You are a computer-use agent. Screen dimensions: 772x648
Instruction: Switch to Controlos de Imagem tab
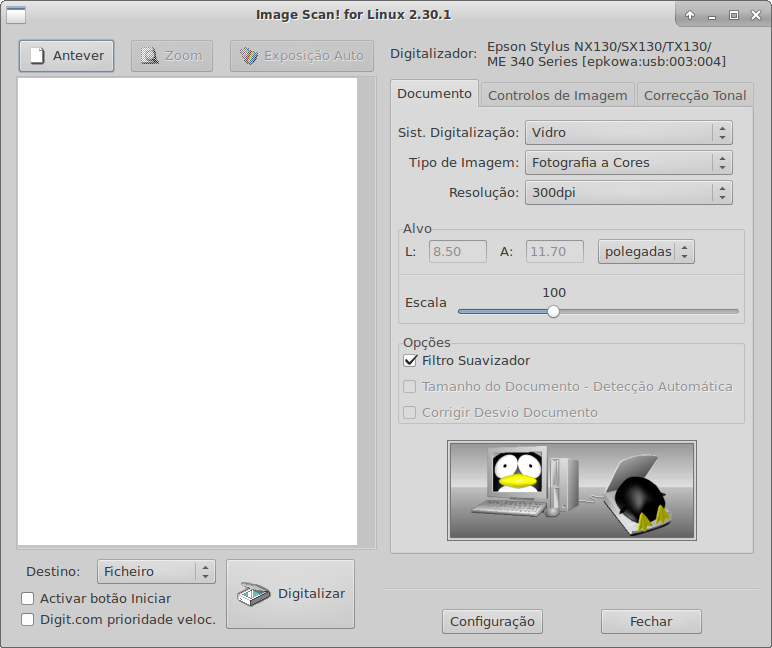coord(557,95)
